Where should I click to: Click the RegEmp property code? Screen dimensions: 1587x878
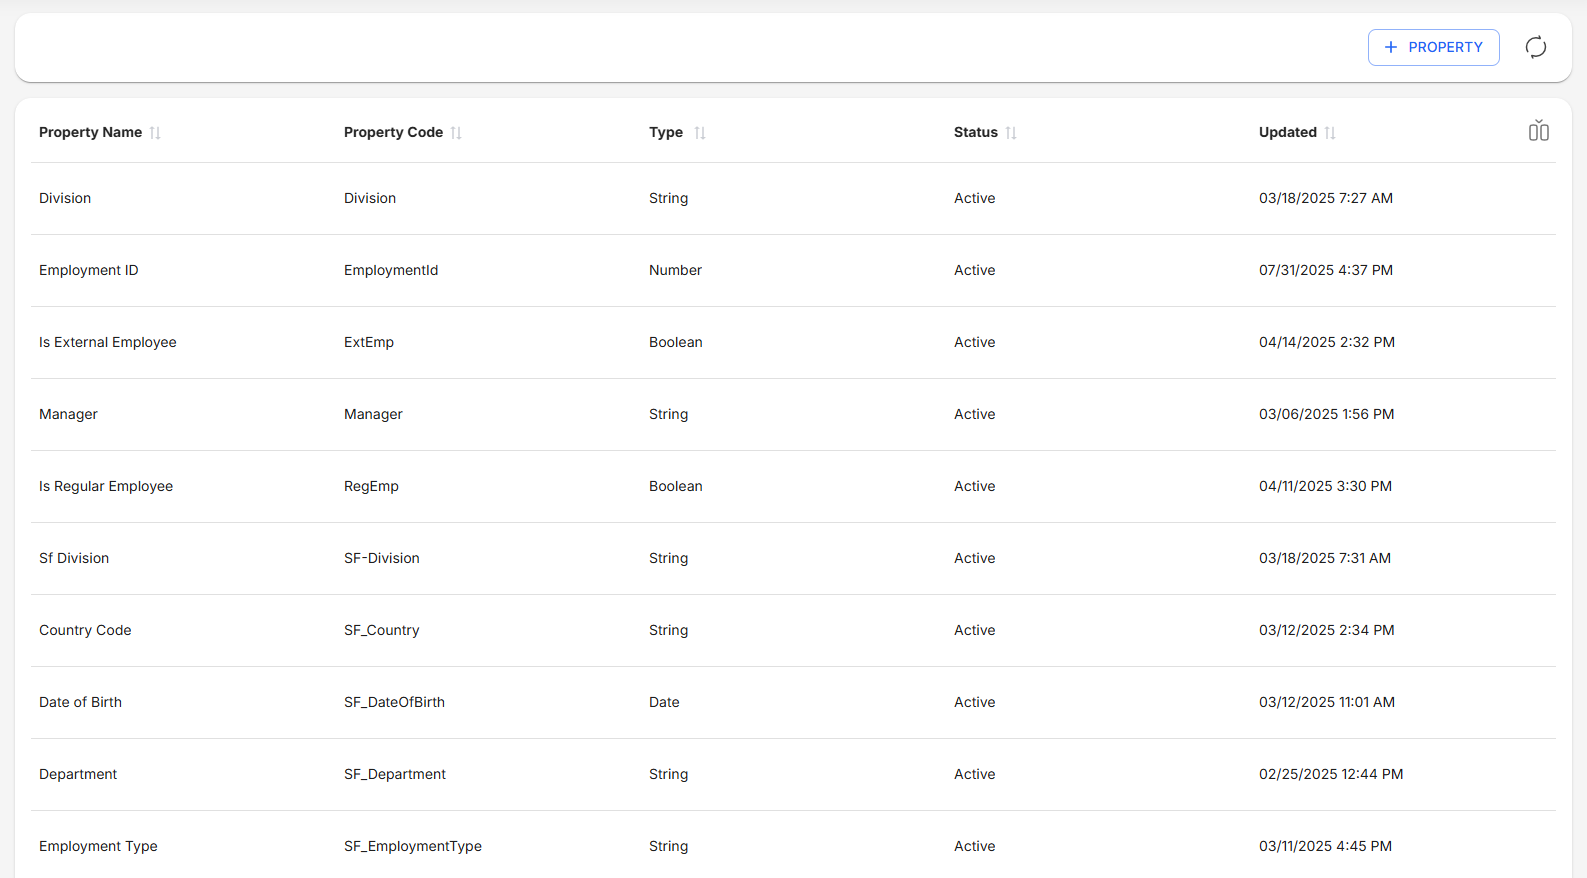(371, 486)
